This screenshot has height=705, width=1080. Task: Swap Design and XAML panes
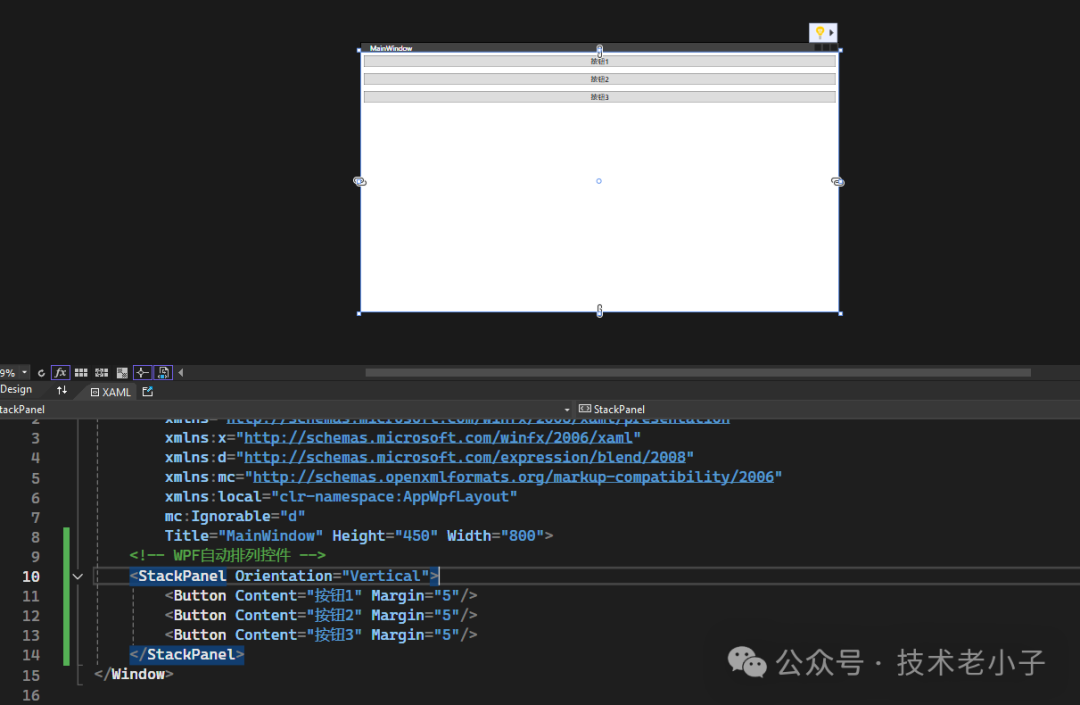point(62,391)
